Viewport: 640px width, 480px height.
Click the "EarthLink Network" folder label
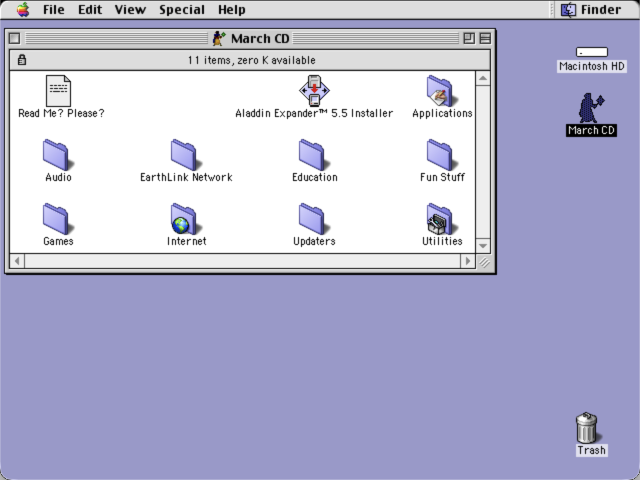click(x=186, y=177)
